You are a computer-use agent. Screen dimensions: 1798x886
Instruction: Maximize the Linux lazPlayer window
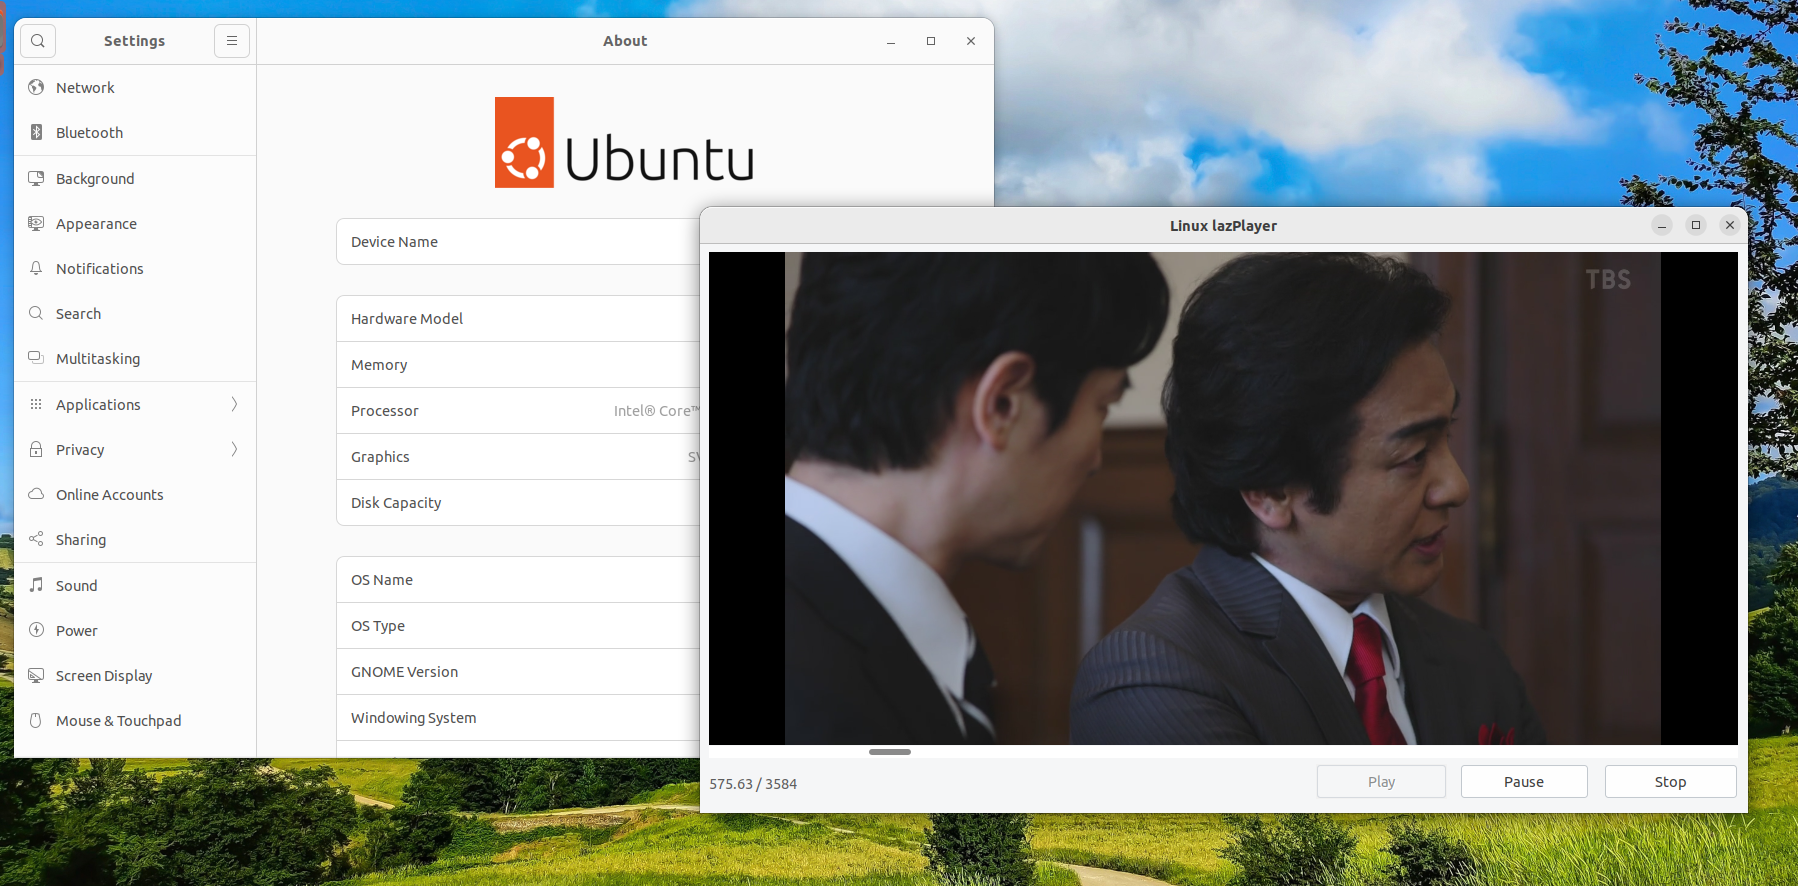coord(1696,226)
